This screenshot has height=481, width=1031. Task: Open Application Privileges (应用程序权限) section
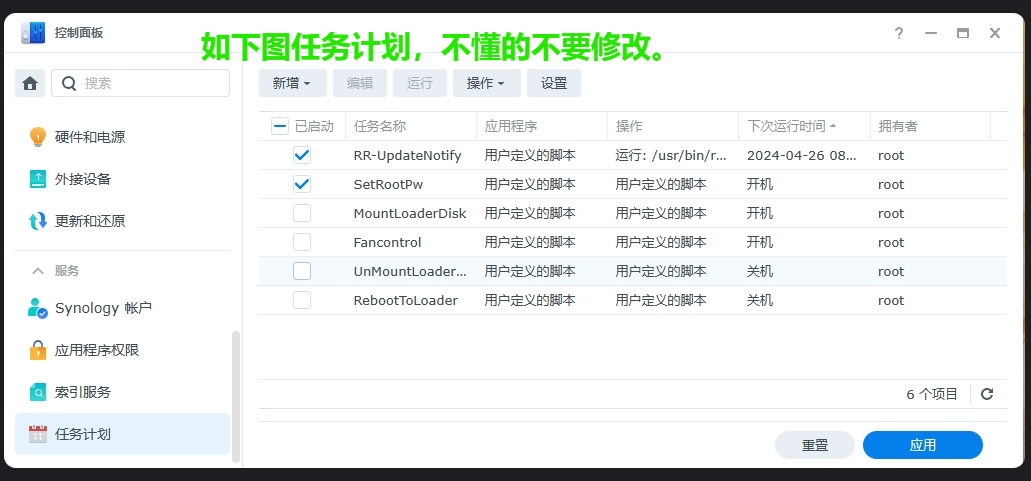coord(97,350)
